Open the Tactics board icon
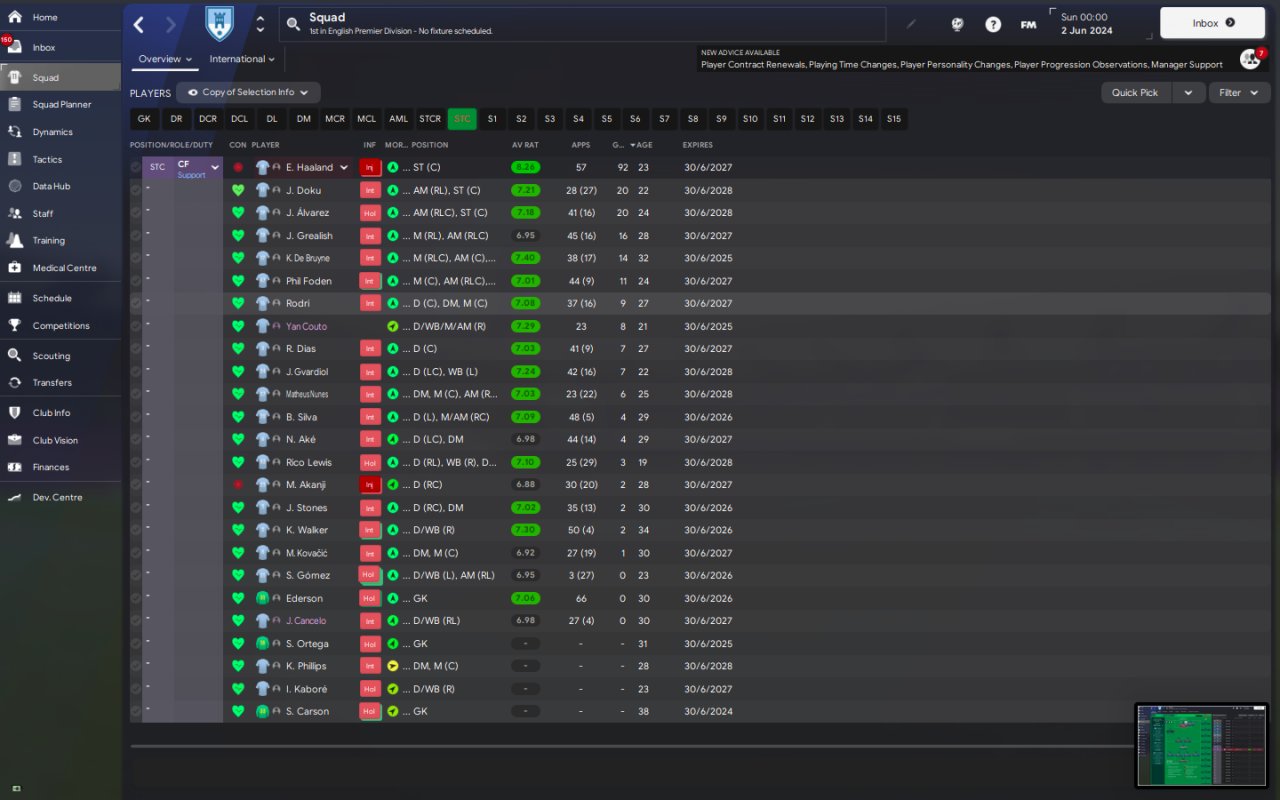The width and height of the screenshot is (1280, 800). [x=15, y=159]
